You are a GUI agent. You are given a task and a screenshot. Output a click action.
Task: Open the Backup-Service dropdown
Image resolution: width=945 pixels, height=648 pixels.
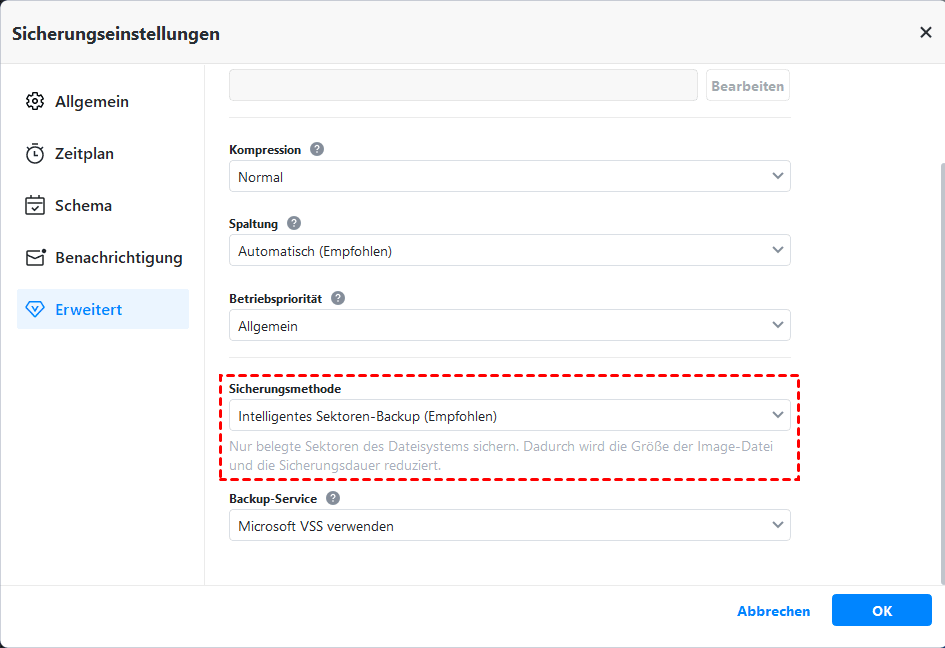(x=509, y=526)
